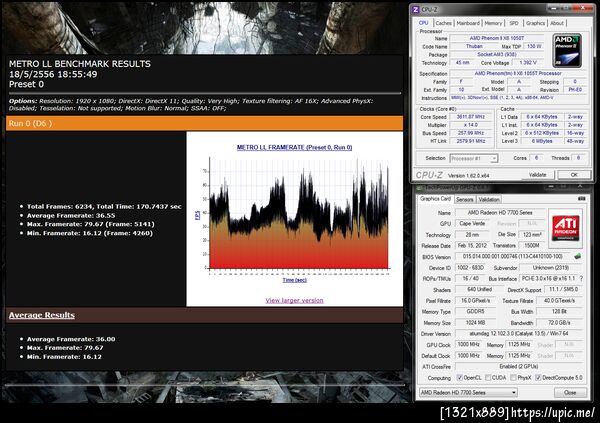Click the OK button in CPU-Z
This screenshot has height=423, width=600.
click(574, 175)
